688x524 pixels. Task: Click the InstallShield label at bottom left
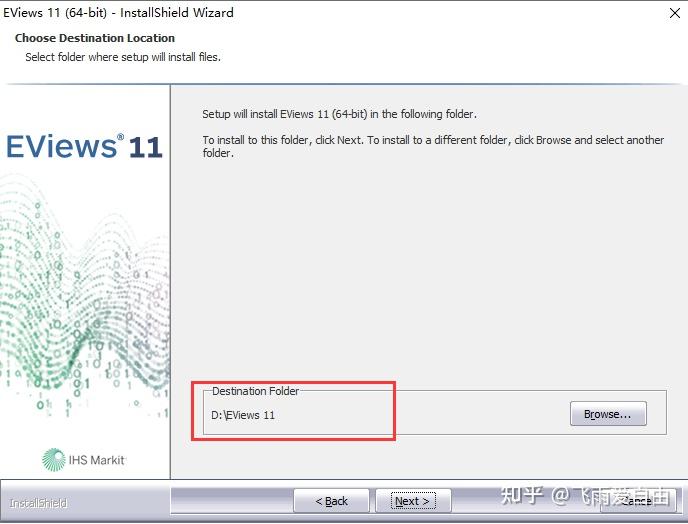click(38, 503)
